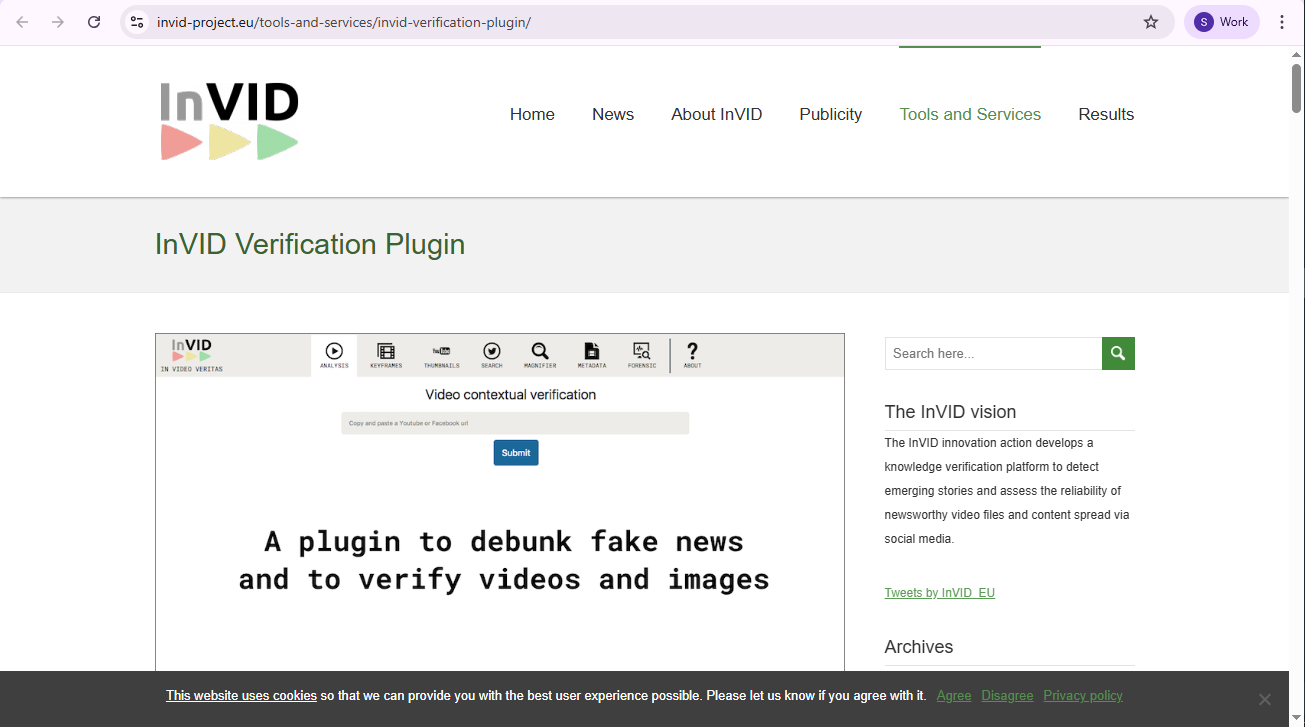Click the Keyframes icon in plugin image

[386, 355]
